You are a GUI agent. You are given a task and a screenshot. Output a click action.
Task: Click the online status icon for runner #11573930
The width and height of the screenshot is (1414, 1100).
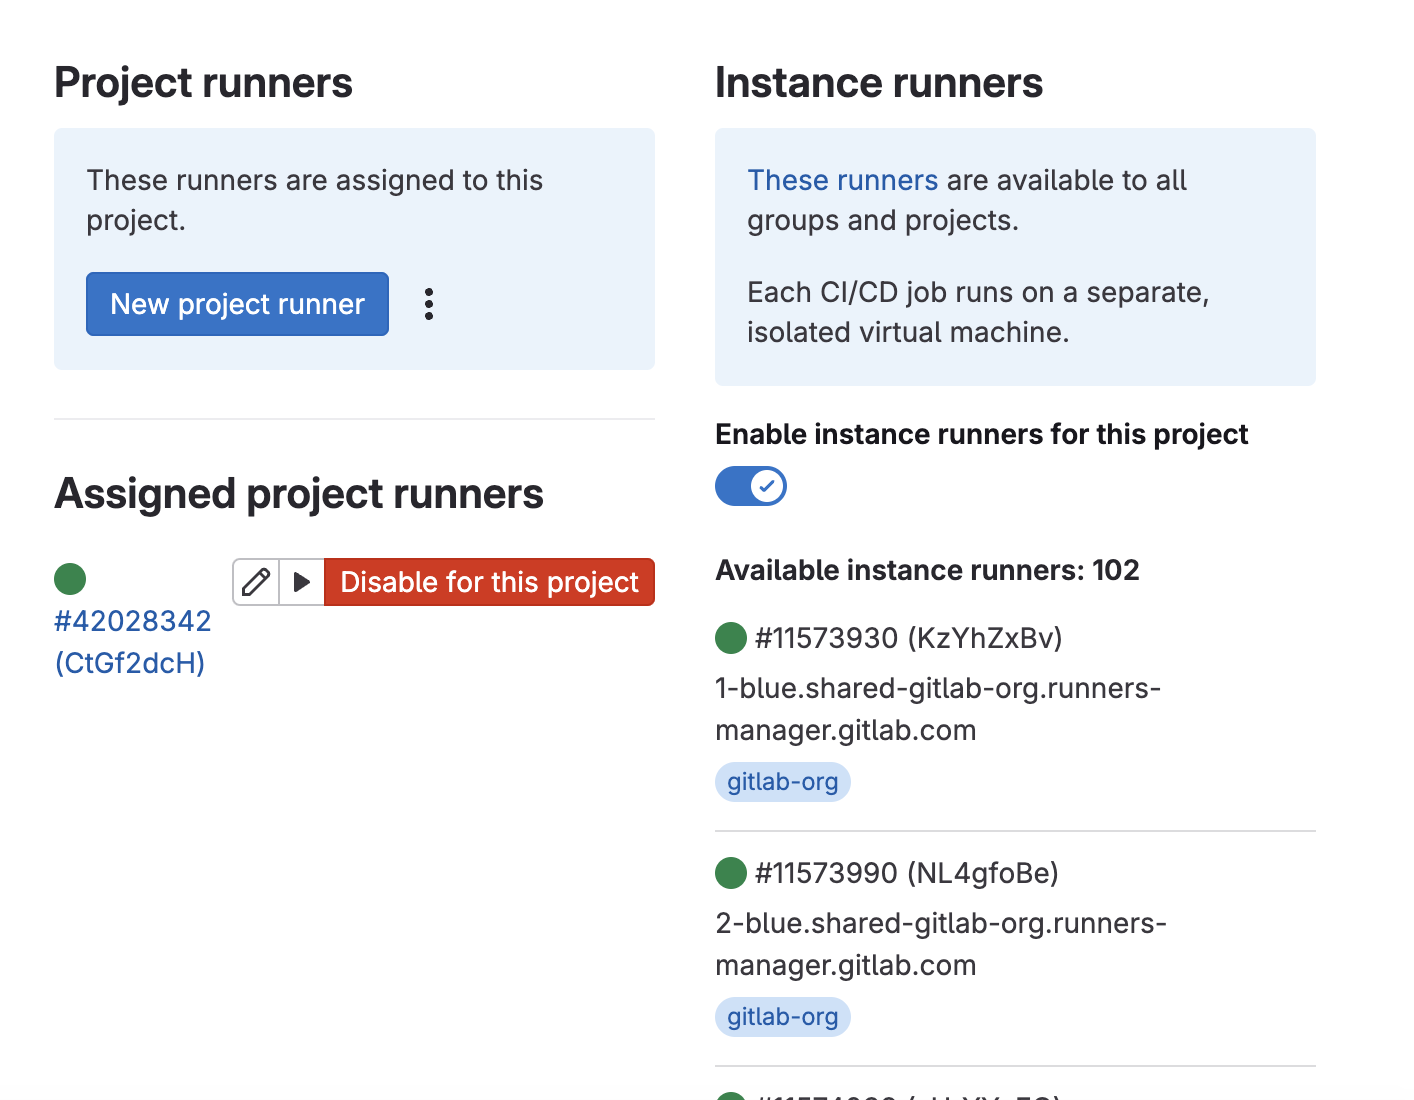(731, 638)
